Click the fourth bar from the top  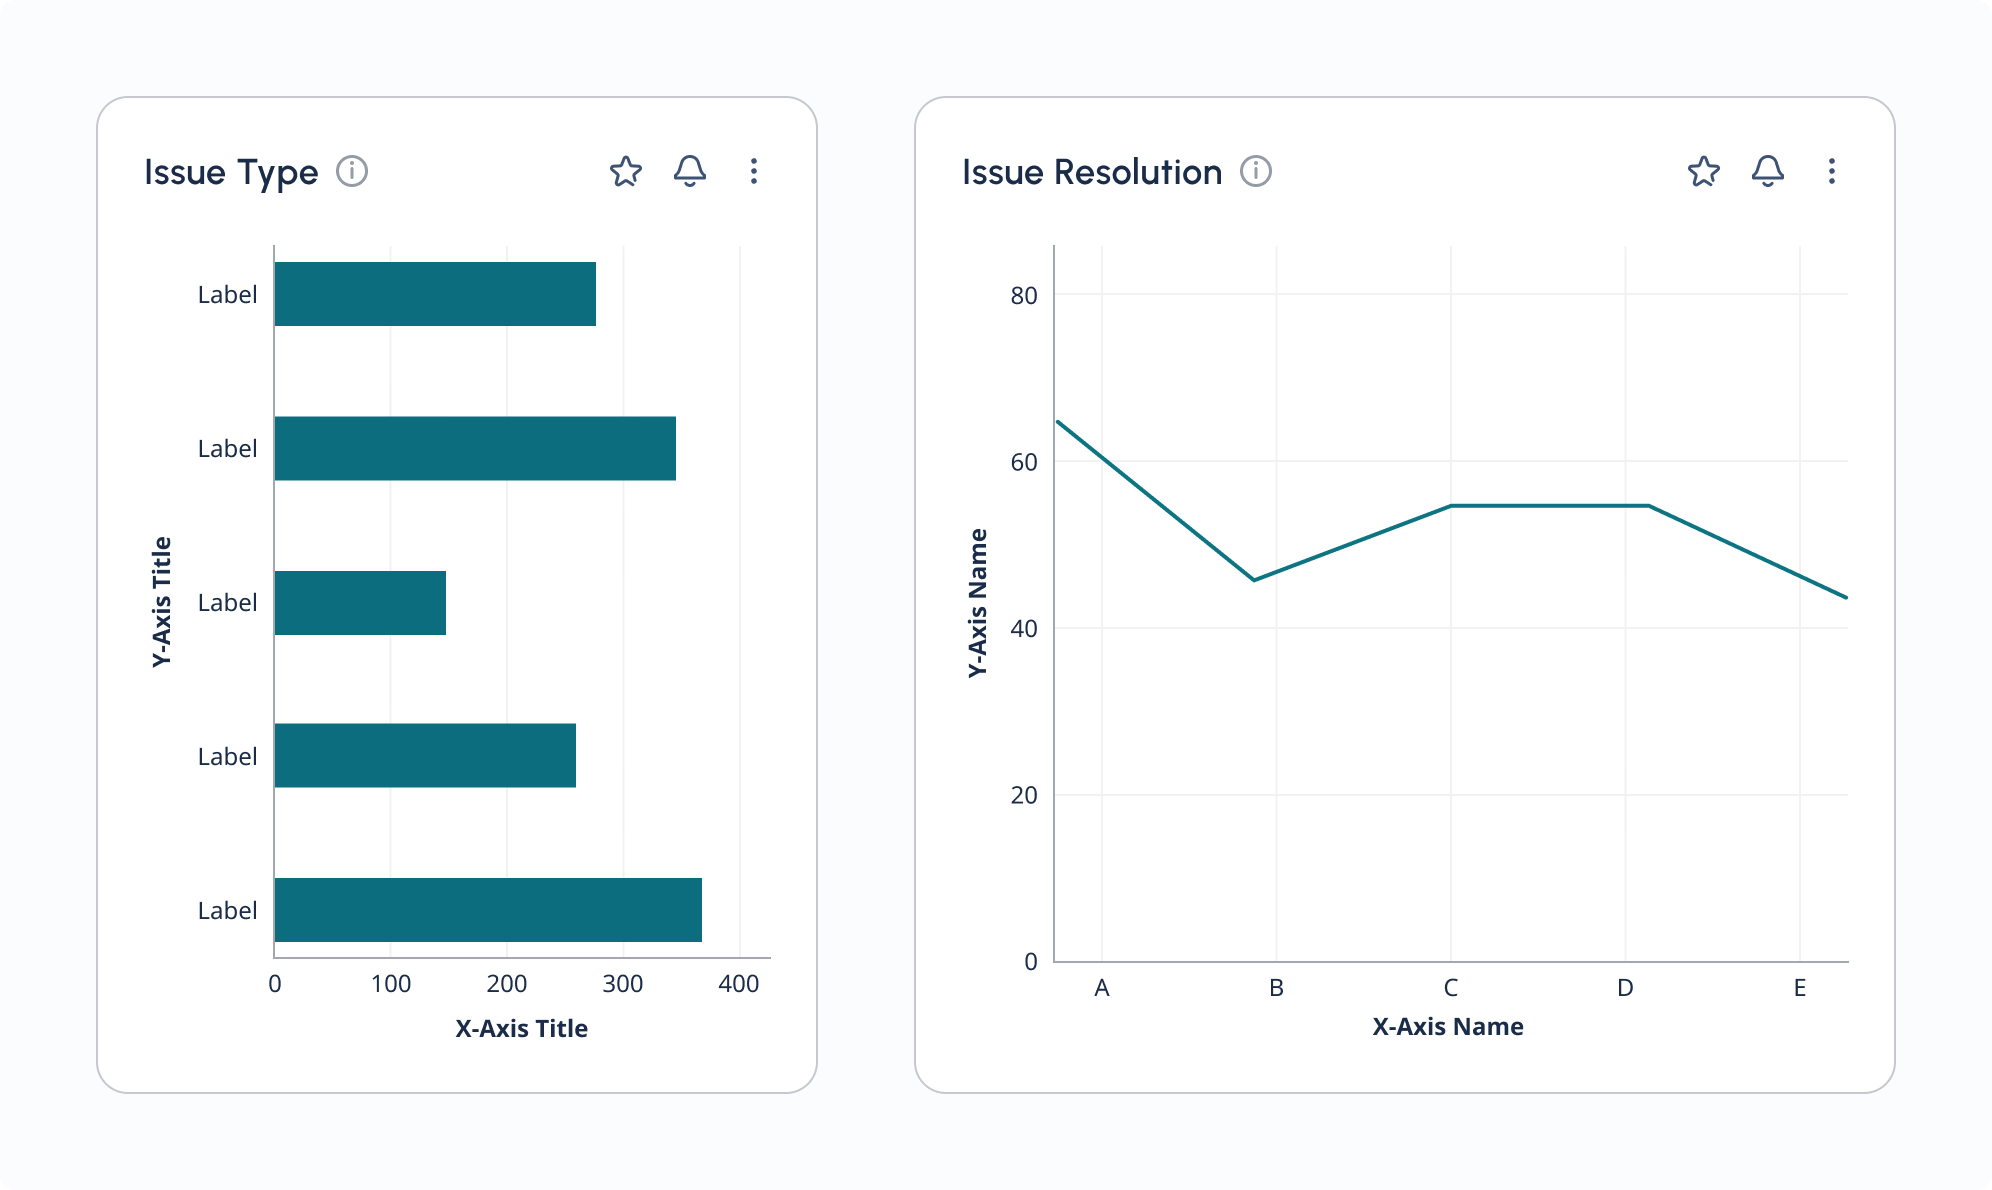click(x=425, y=756)
